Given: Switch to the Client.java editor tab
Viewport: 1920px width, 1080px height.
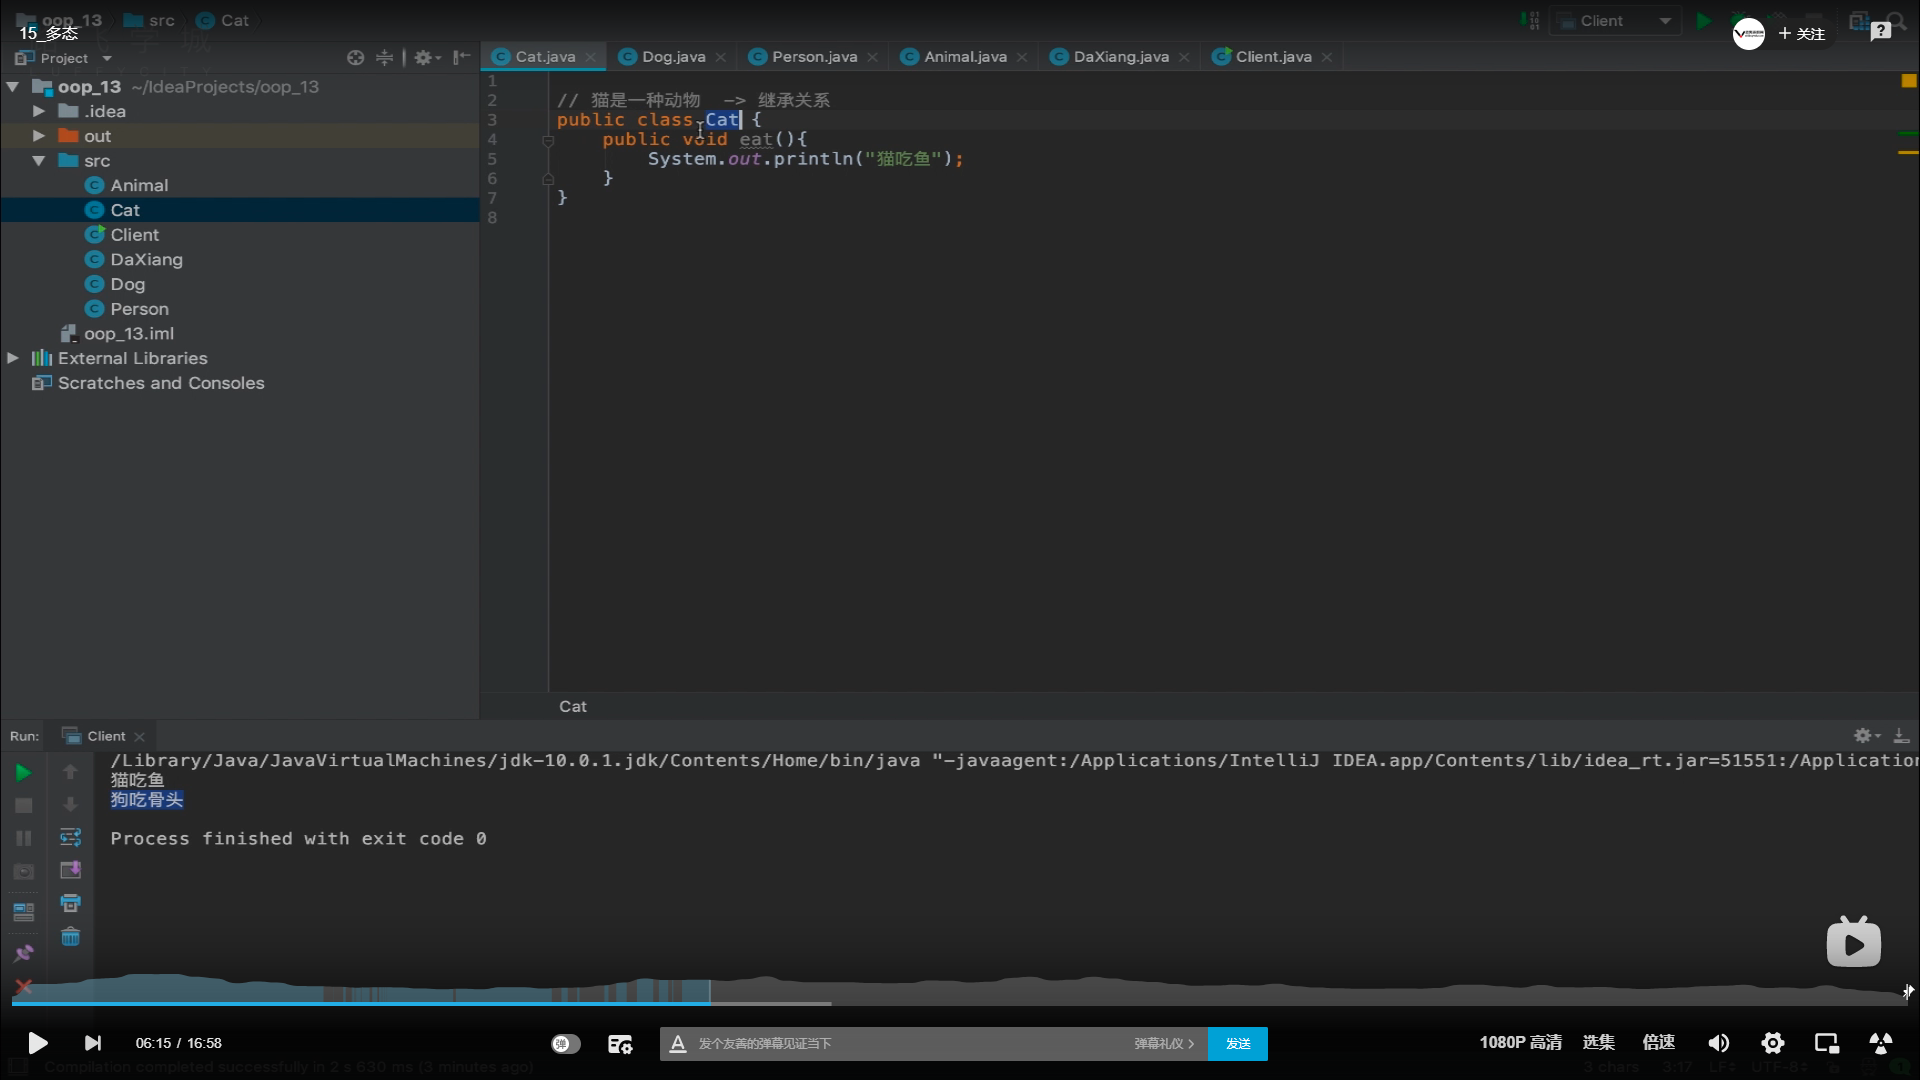Looking at the screenshot, I should (1272, 57).
